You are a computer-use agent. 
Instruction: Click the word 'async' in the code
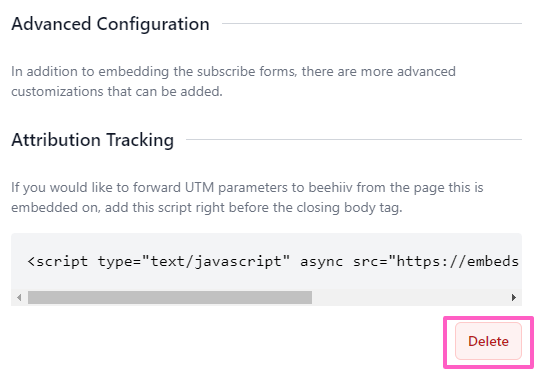pos(321,262)
